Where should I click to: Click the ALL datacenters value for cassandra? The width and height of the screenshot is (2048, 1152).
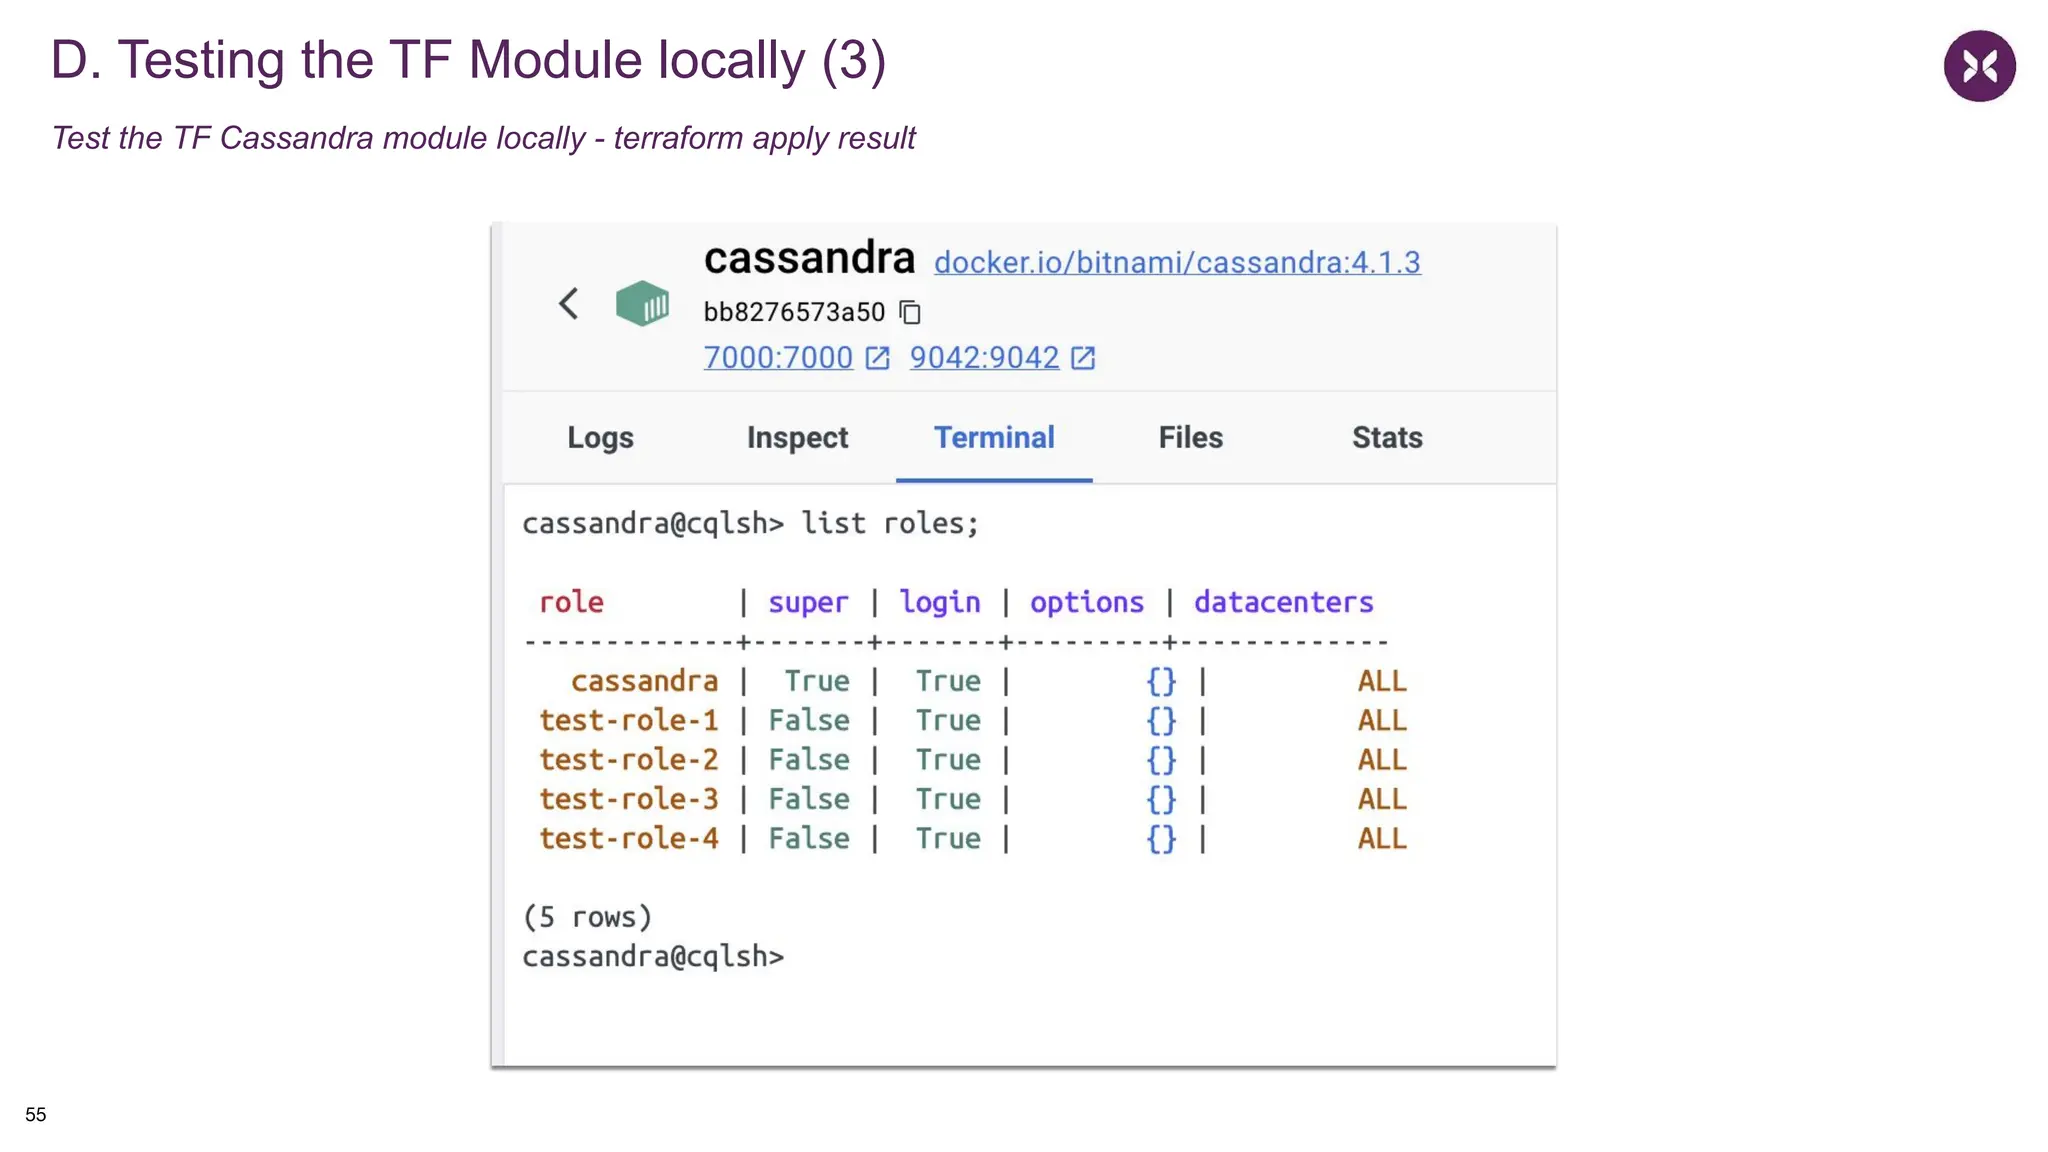click(x=1382, y=681)
